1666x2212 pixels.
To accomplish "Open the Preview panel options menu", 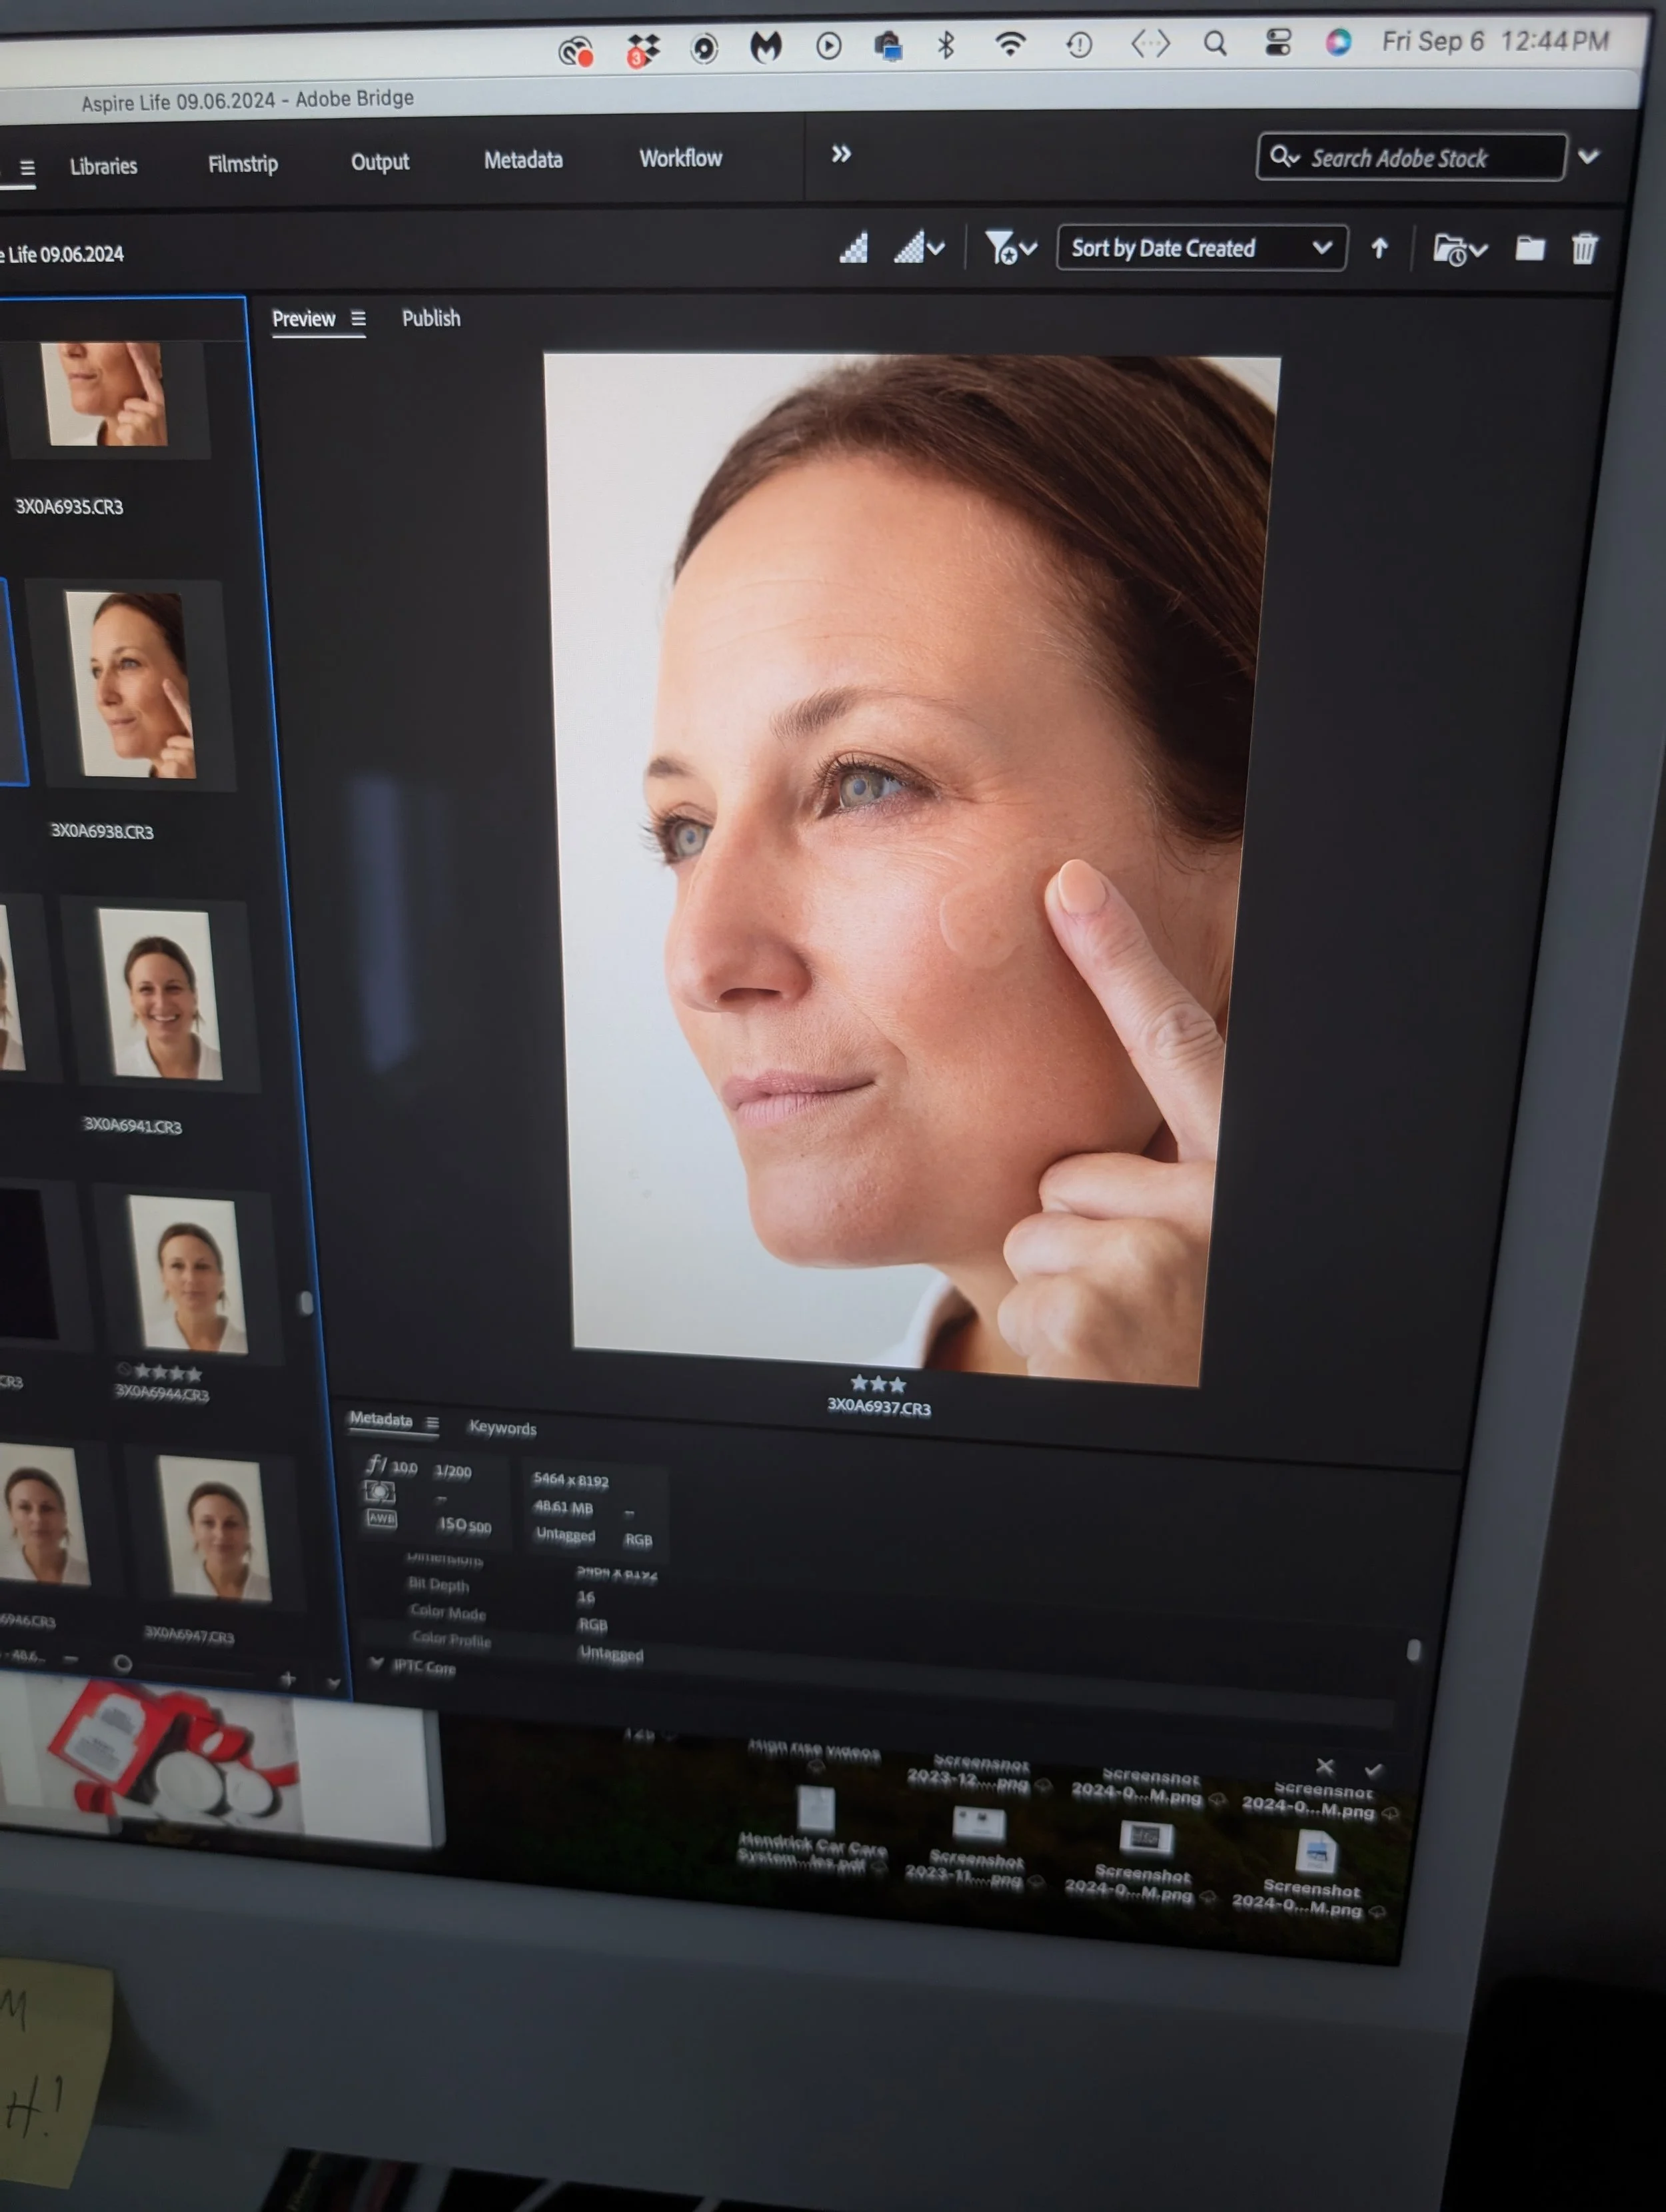I will click(x=358, y=318).
